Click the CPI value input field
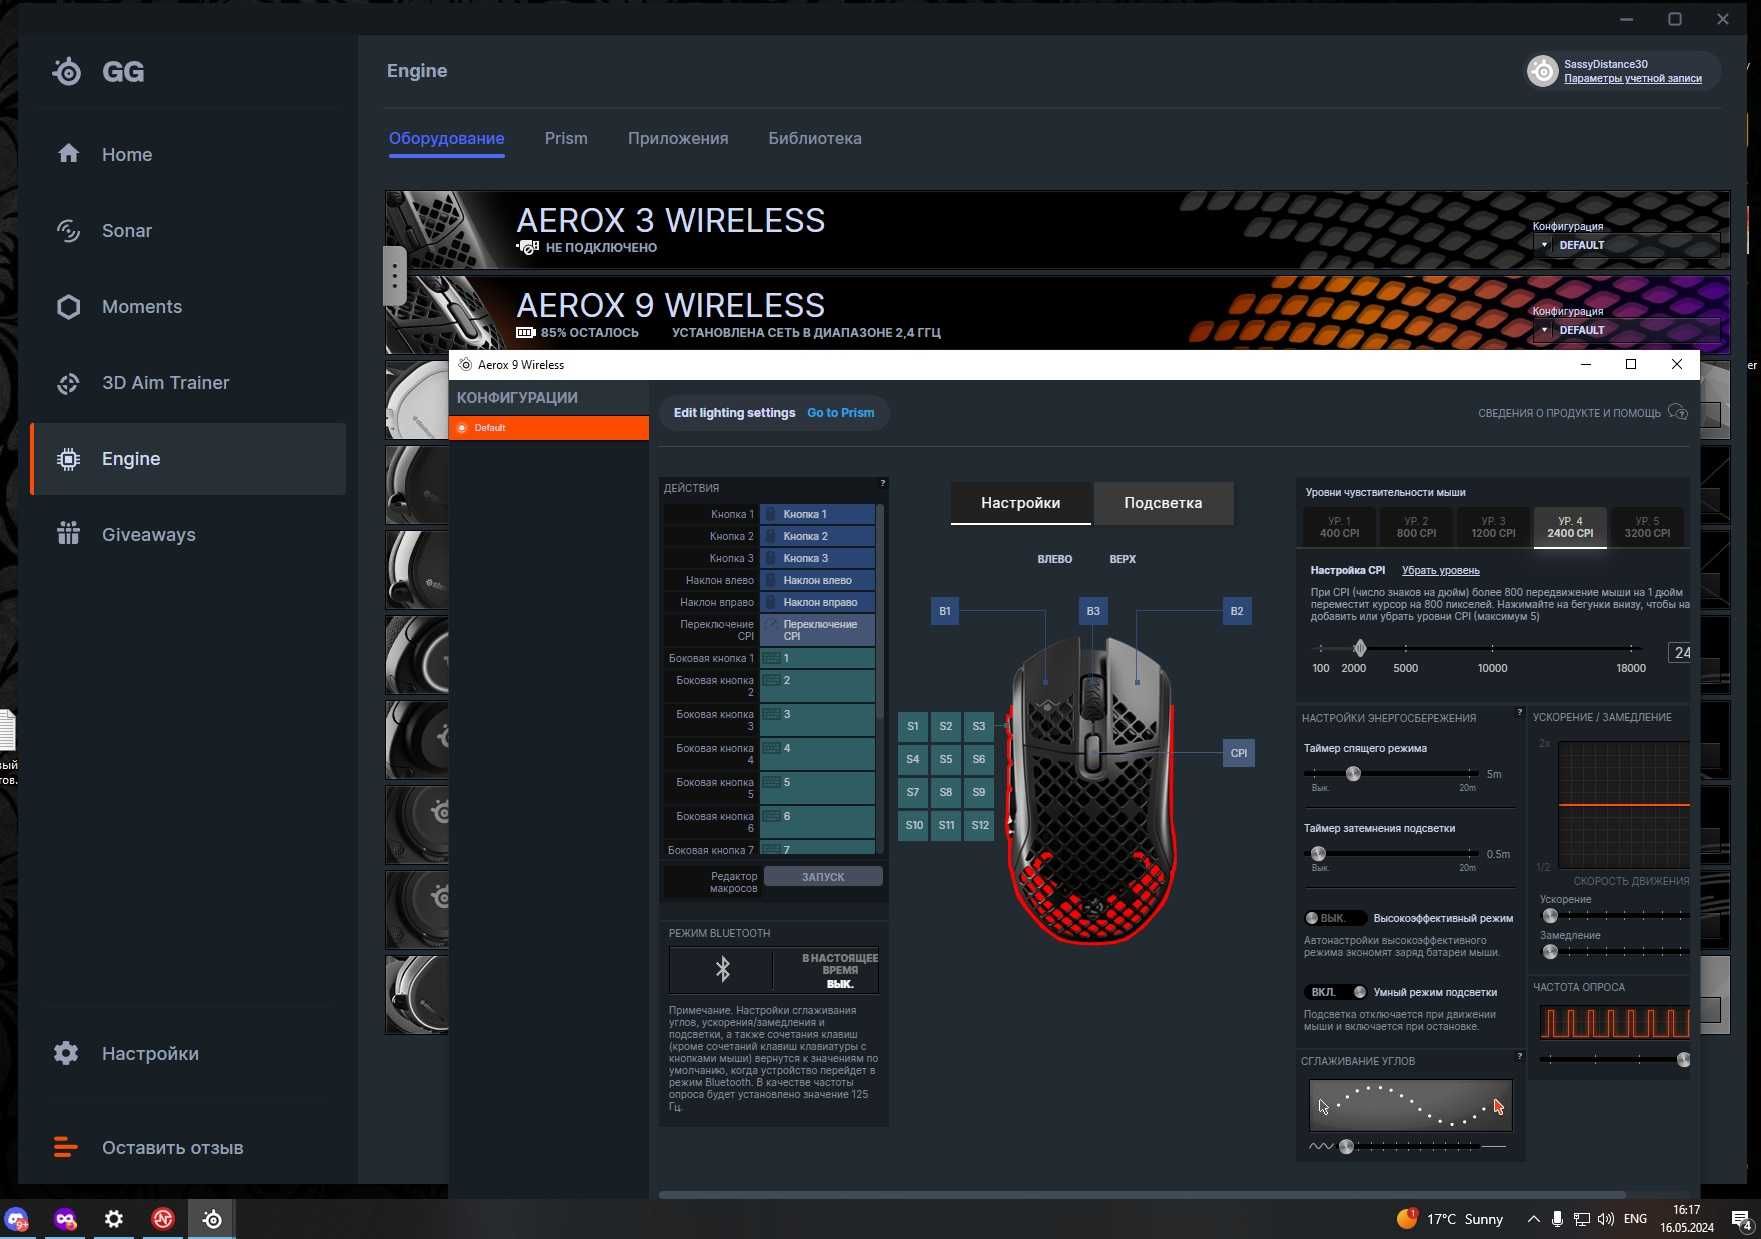Screen dimensions: 1761x1239 pyautogui.click(x=1680, y=652)
